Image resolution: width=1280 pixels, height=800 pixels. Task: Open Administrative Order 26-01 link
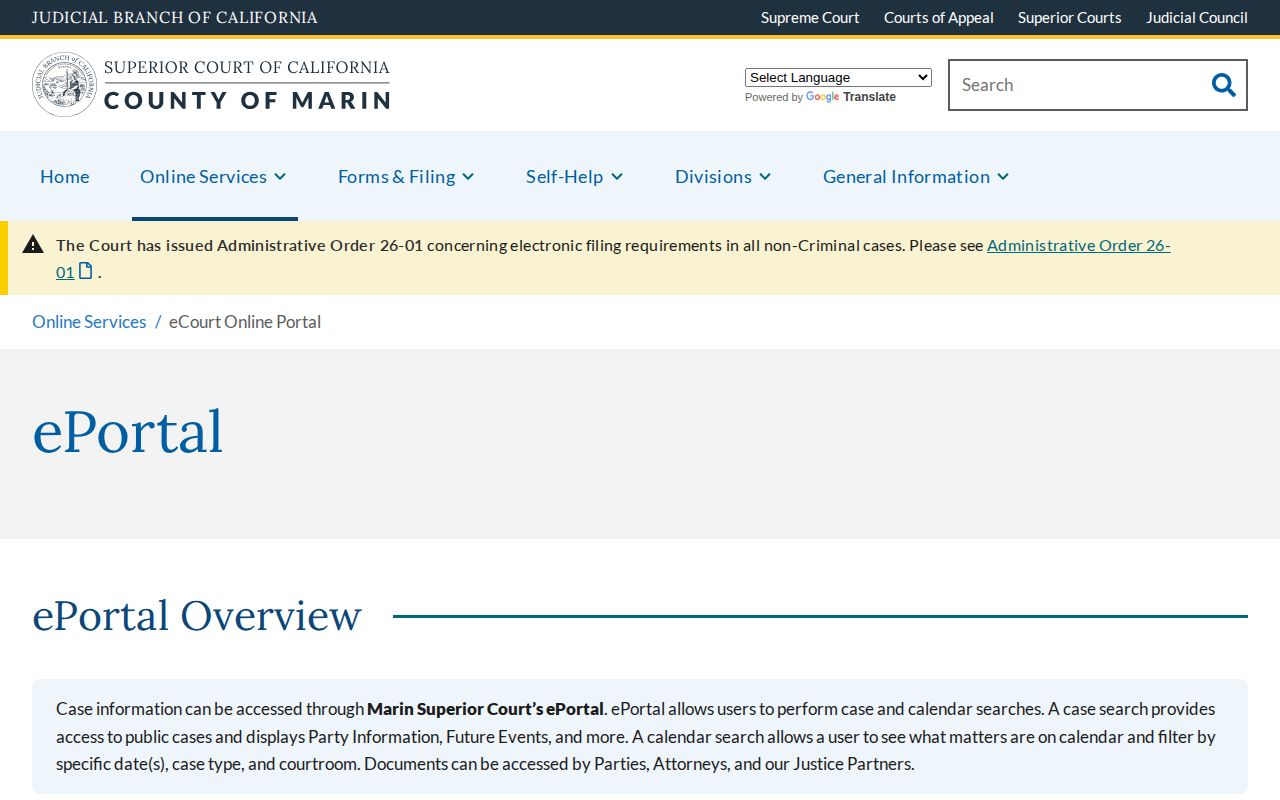pos(1078,245)
